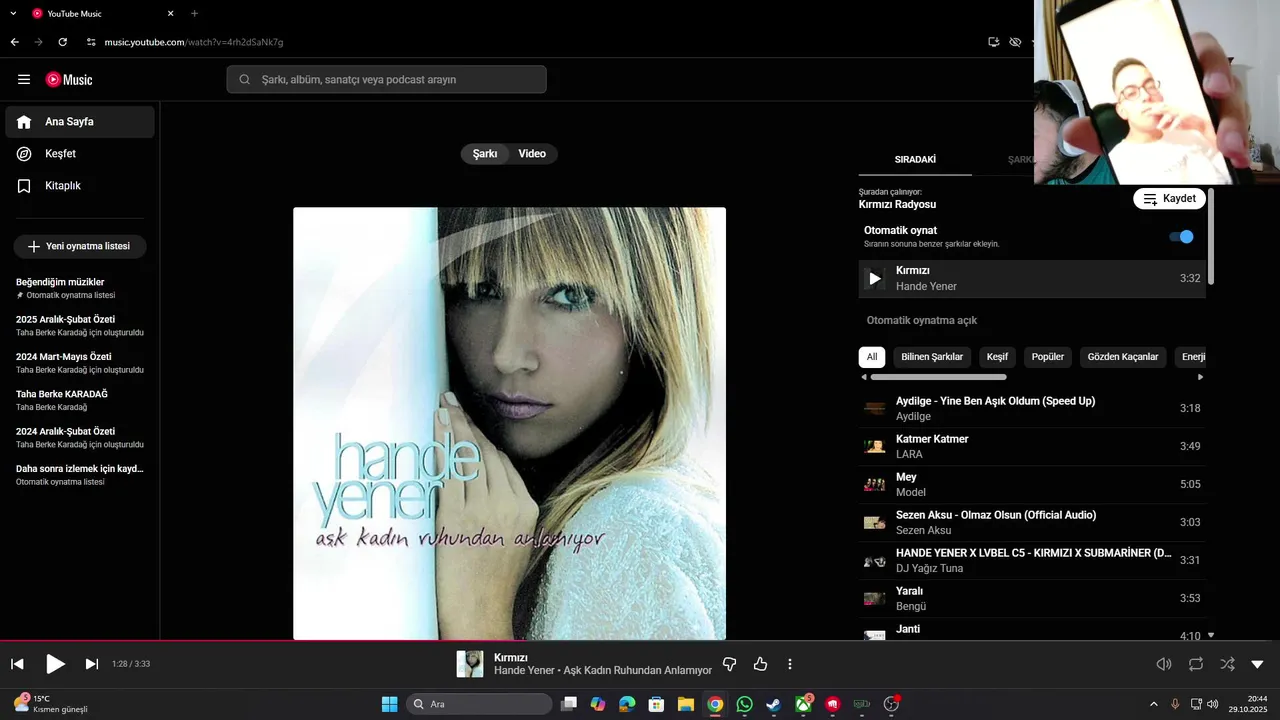
Task: Select the Keşif filter chip
Action: [x=997, y=357]
